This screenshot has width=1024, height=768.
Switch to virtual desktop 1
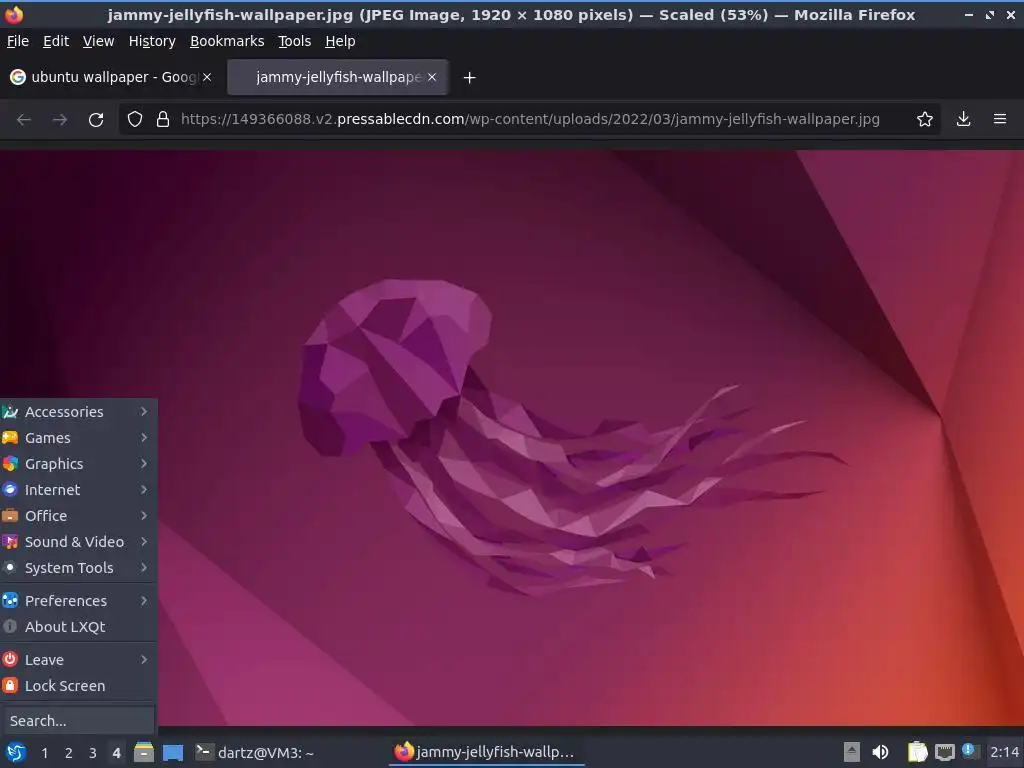coord(44,753)
